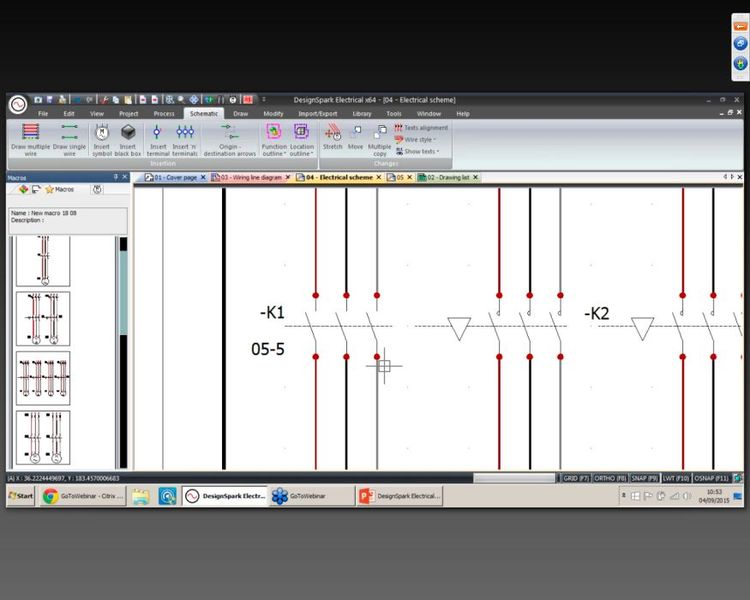This screenshot has height=600, width=750.
Task: Click the Insert symbol icon
Action: (102, 139)
